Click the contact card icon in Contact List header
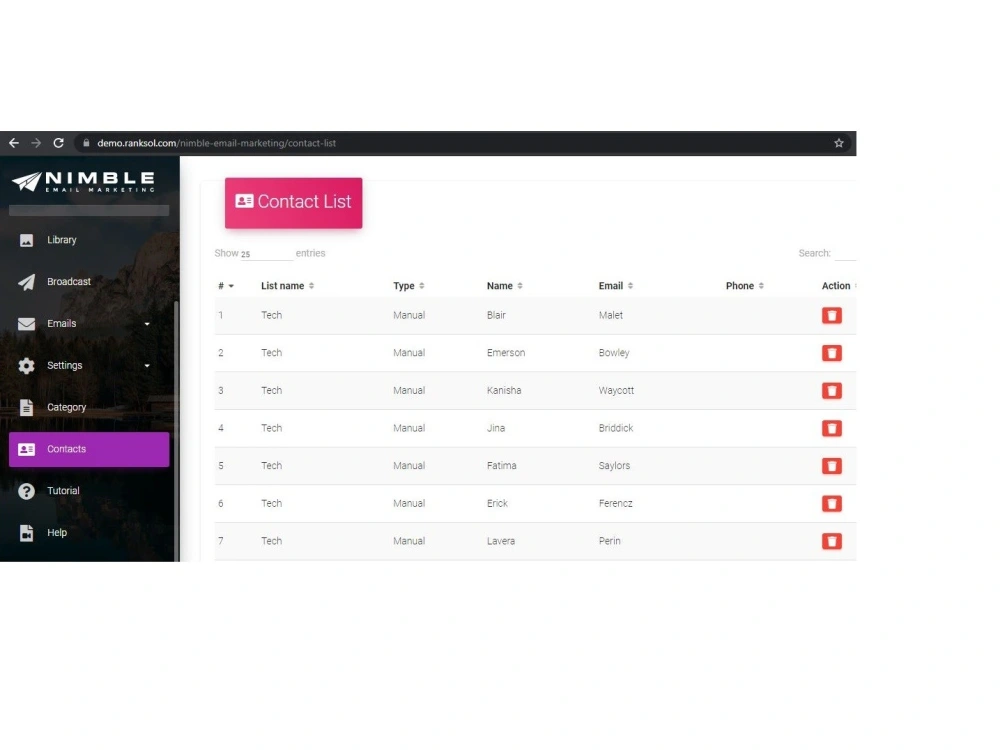Viewport: 1000px width, 750px height. tap(244, 201)
